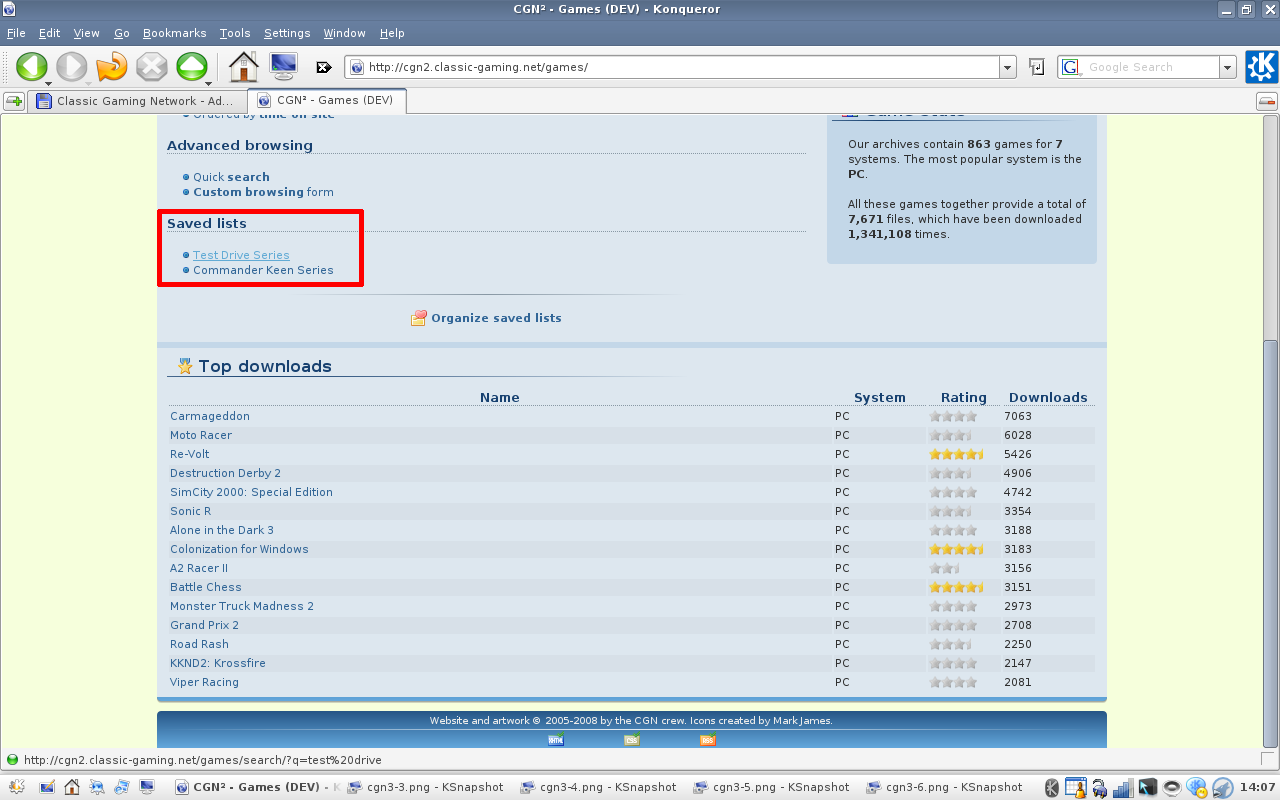Screen dimensions: 1280x800
Task: Click the globe icon in the system tray
Action: (x=1196, y=787)
